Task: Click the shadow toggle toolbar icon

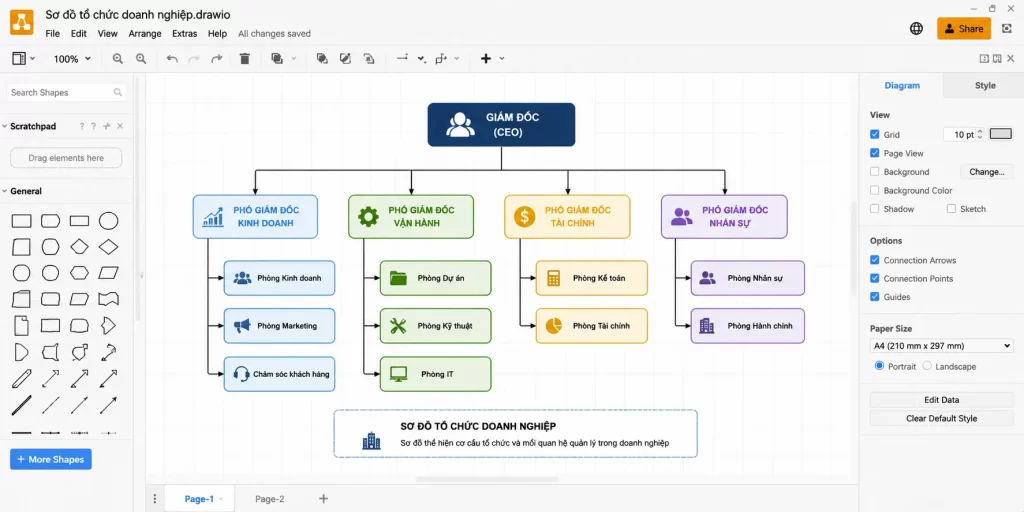Action: (x=369, y=59)
